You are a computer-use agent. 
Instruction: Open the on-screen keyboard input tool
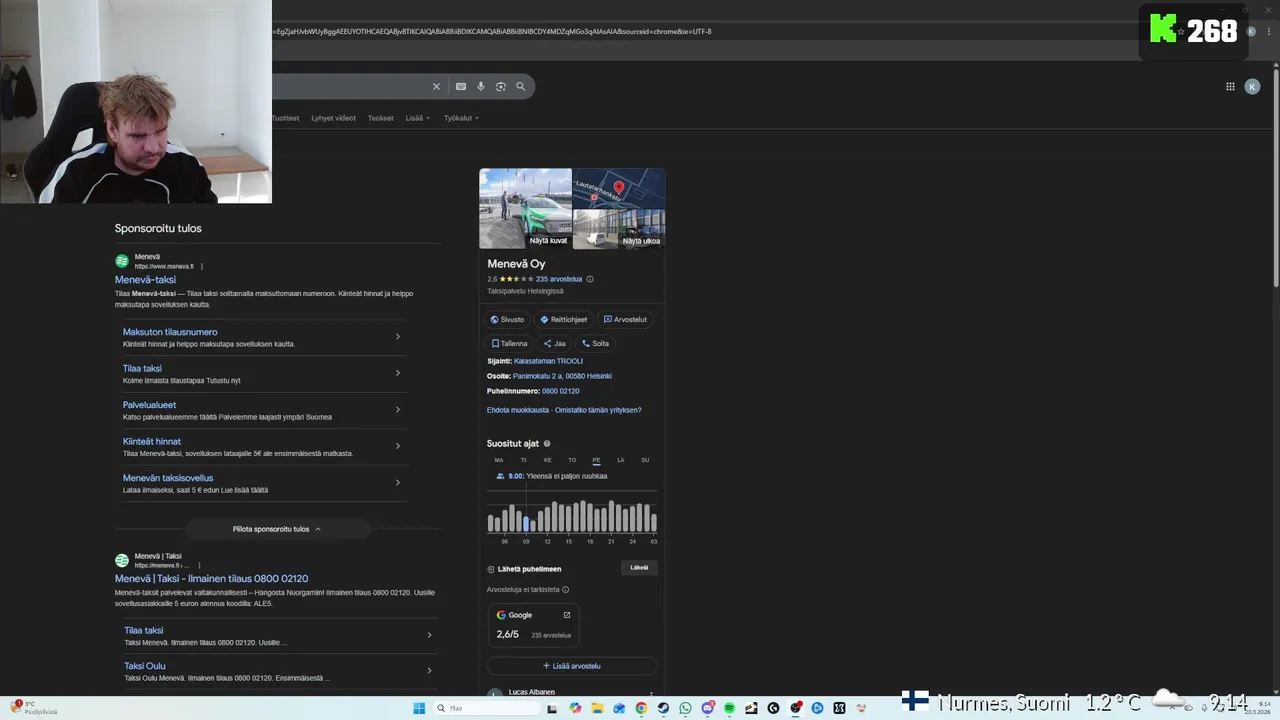(461, 87)
